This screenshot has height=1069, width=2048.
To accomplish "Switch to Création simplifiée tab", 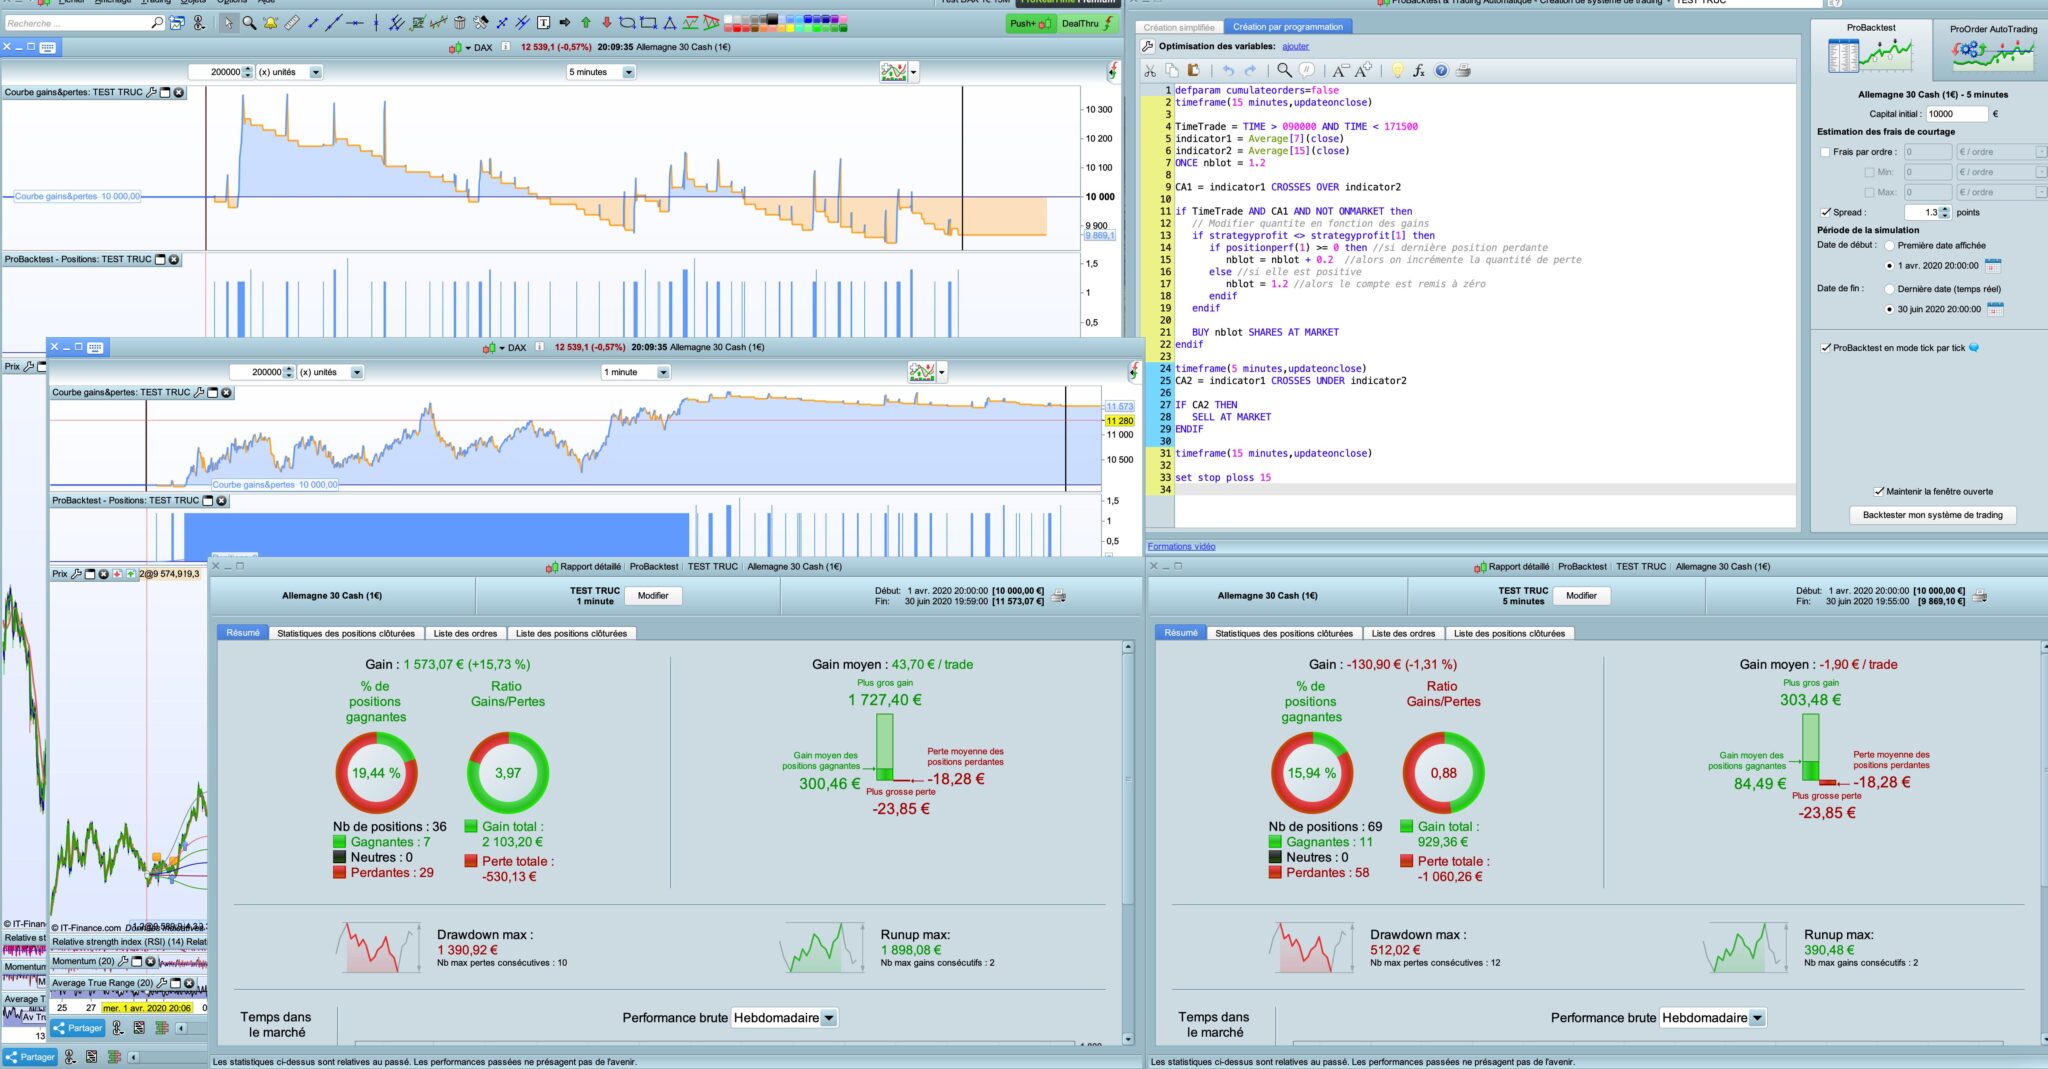I will pyautogui.click(x=1178, y=27).
